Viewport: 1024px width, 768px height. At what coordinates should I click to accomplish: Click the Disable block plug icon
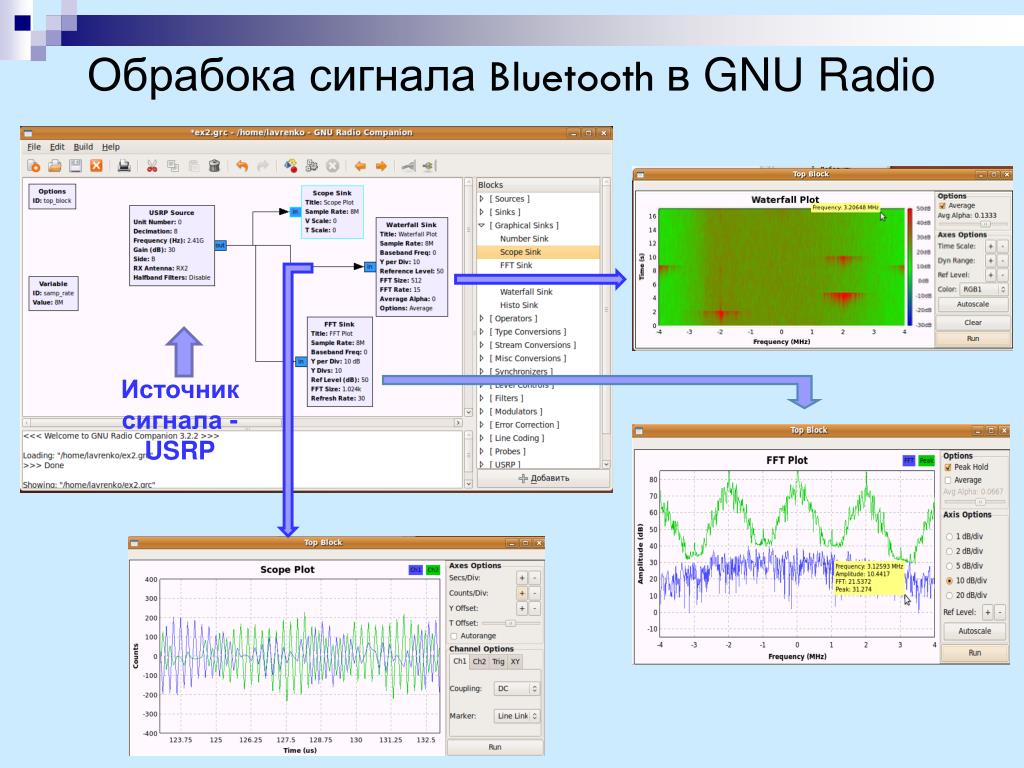[x=429, y=166]
